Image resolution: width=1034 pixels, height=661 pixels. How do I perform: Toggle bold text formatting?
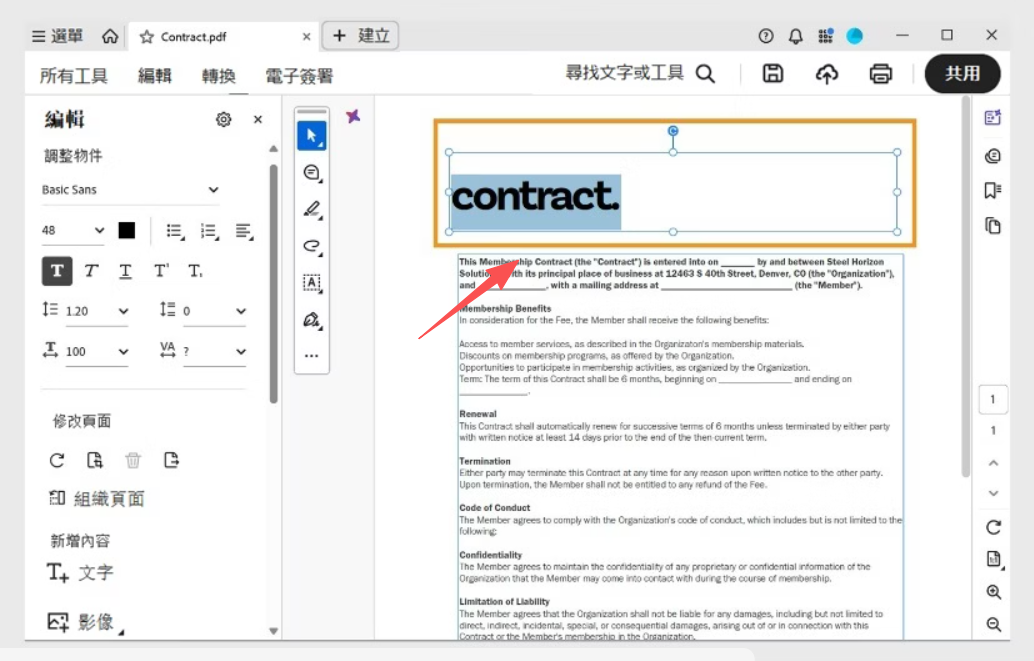57,271
